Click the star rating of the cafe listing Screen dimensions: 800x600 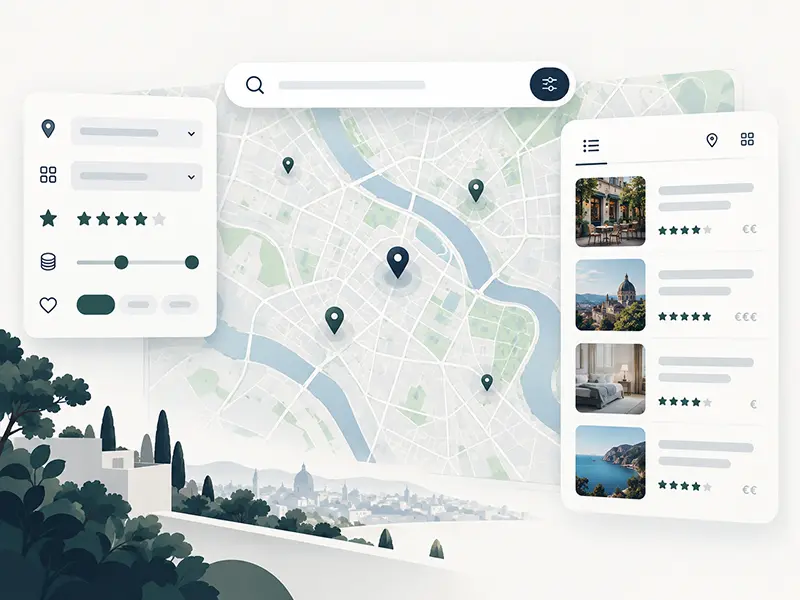(x=685, y=230)
